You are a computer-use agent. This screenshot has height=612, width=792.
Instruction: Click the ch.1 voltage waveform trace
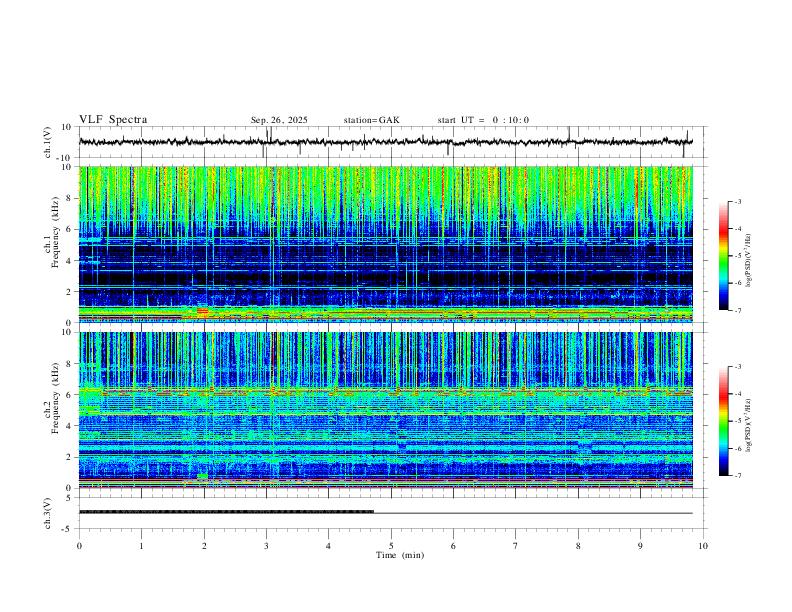point(386,142)
